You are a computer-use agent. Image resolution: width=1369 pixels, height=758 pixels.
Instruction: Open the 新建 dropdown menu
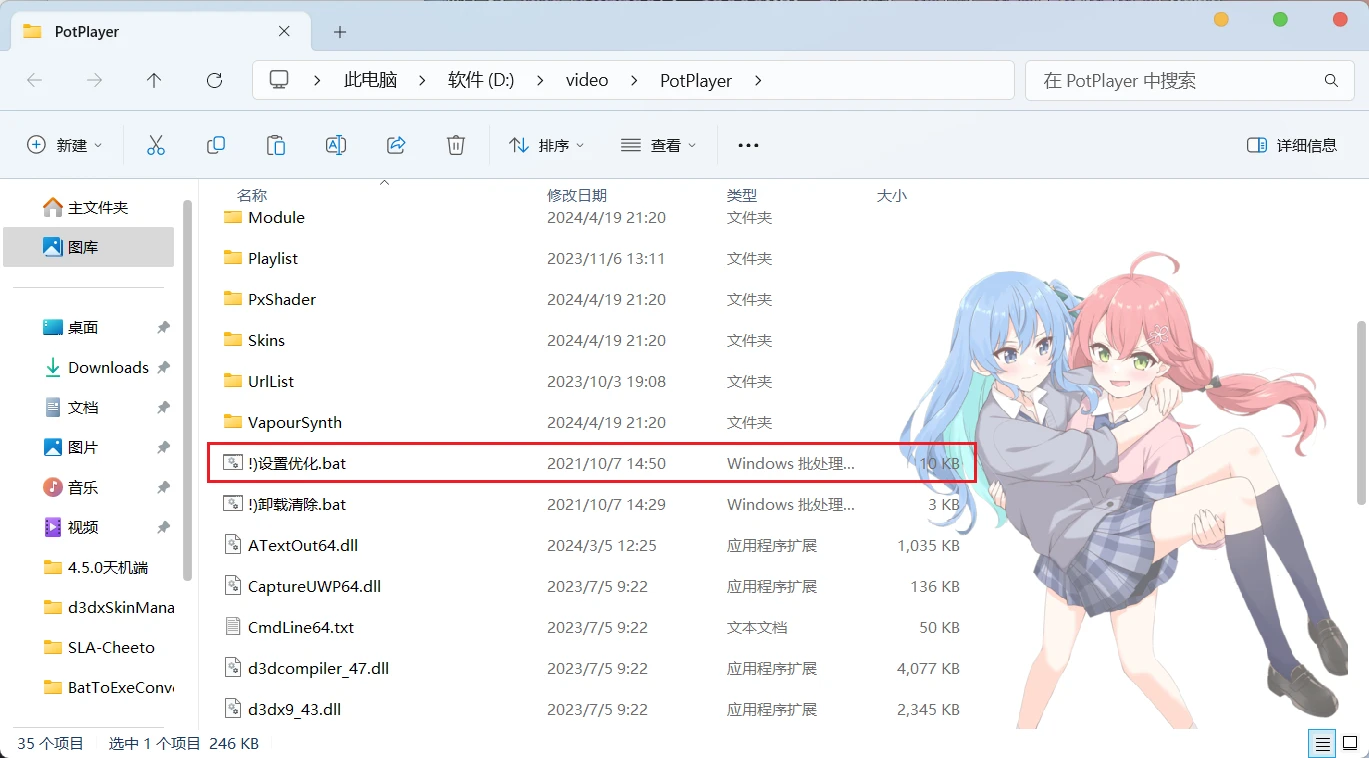pyautogui.click(x=65, y=145)
